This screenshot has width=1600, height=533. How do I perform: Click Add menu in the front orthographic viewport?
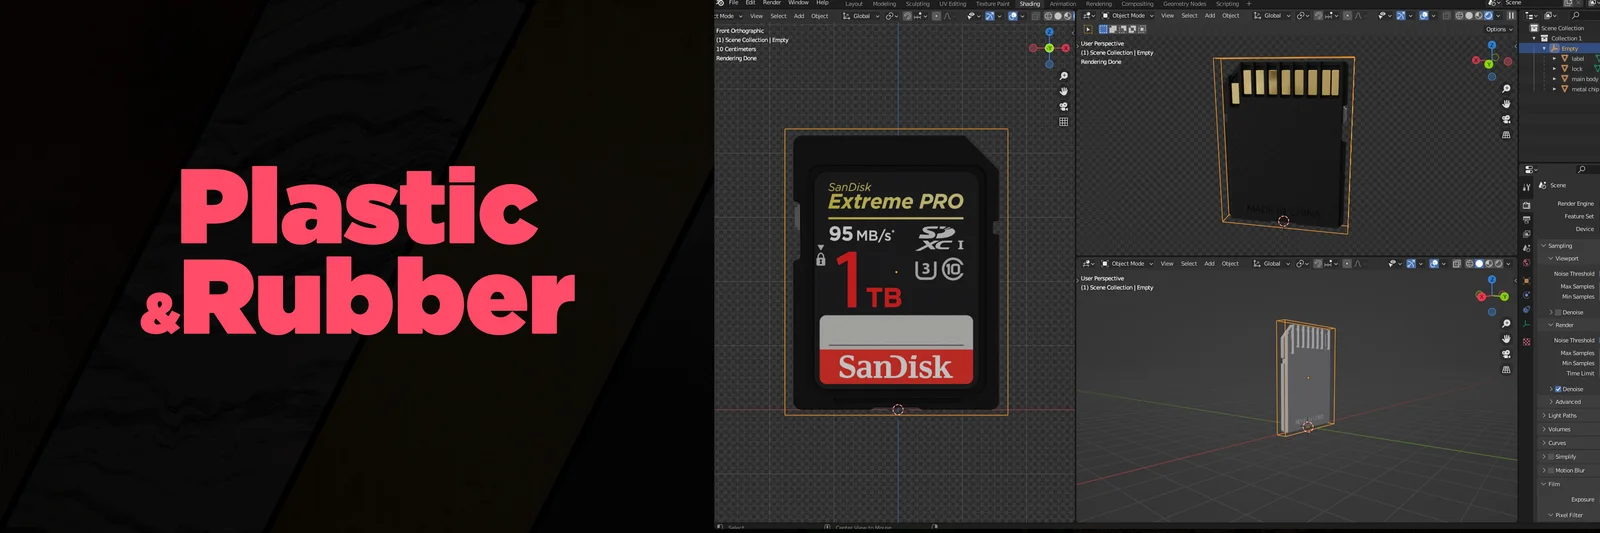click(x=799, y=16)
